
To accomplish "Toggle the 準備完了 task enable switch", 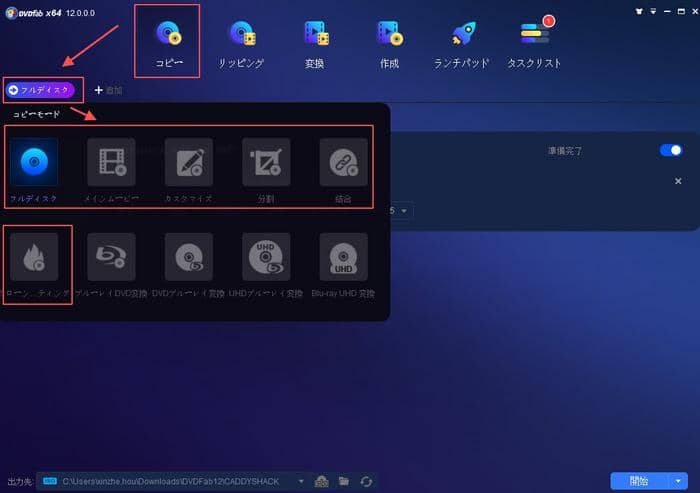I will coord(671,150).
